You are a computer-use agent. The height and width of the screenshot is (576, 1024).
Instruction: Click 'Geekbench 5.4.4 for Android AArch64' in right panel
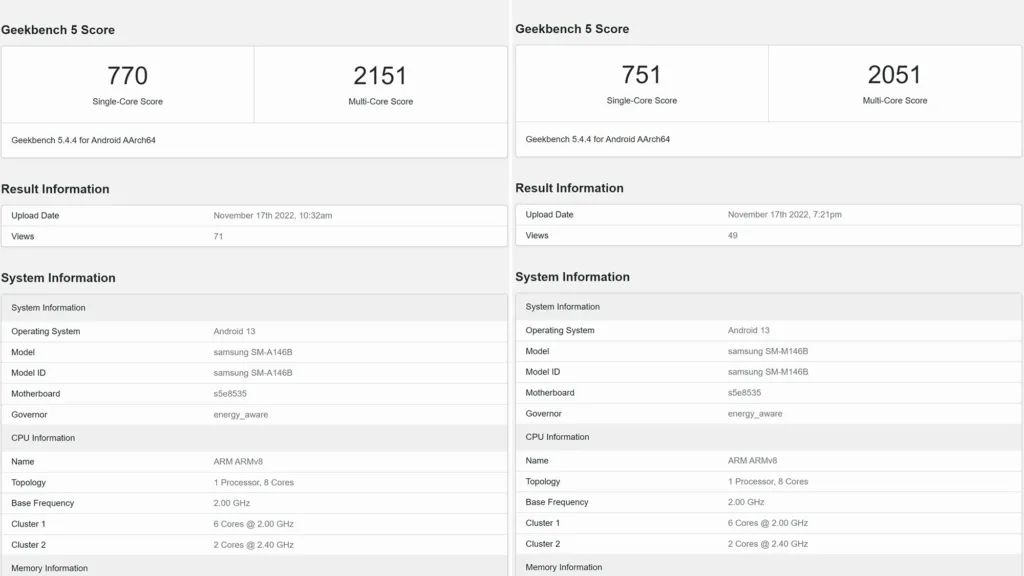click(598, 139)
